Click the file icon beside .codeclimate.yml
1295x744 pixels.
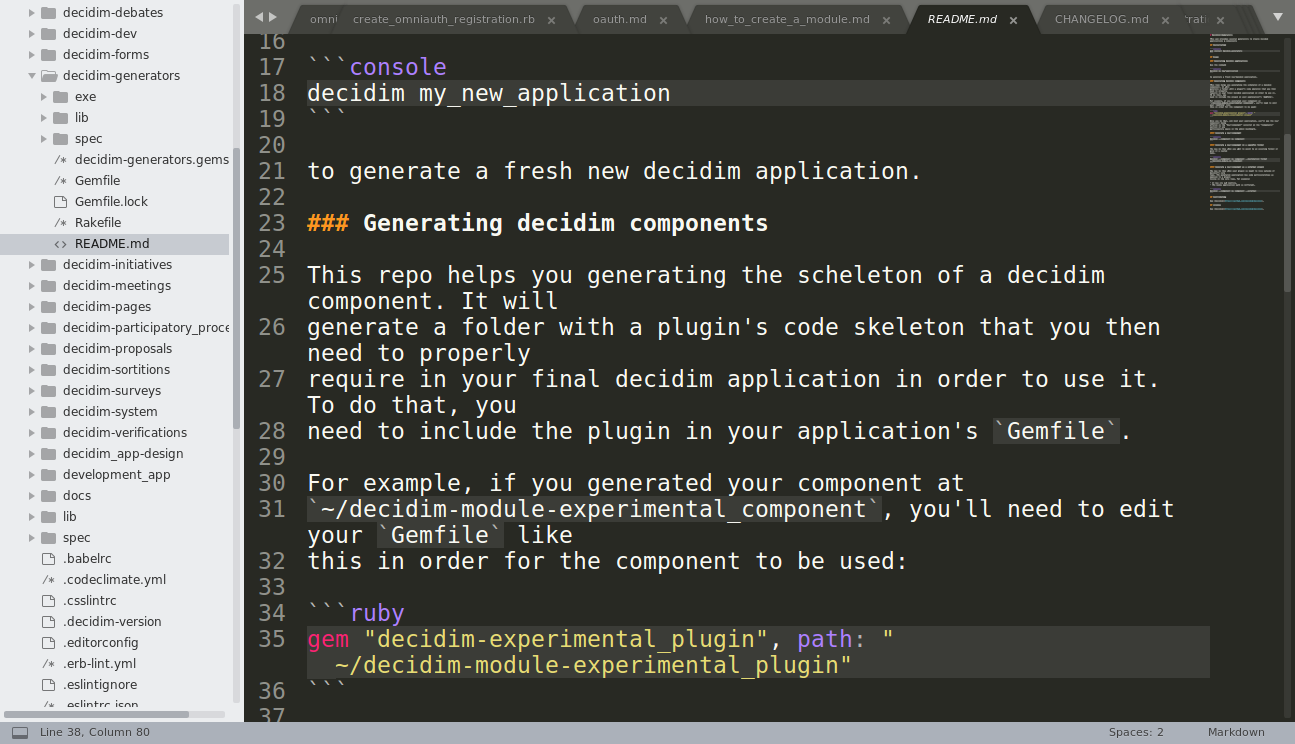[x=47, y=580]
